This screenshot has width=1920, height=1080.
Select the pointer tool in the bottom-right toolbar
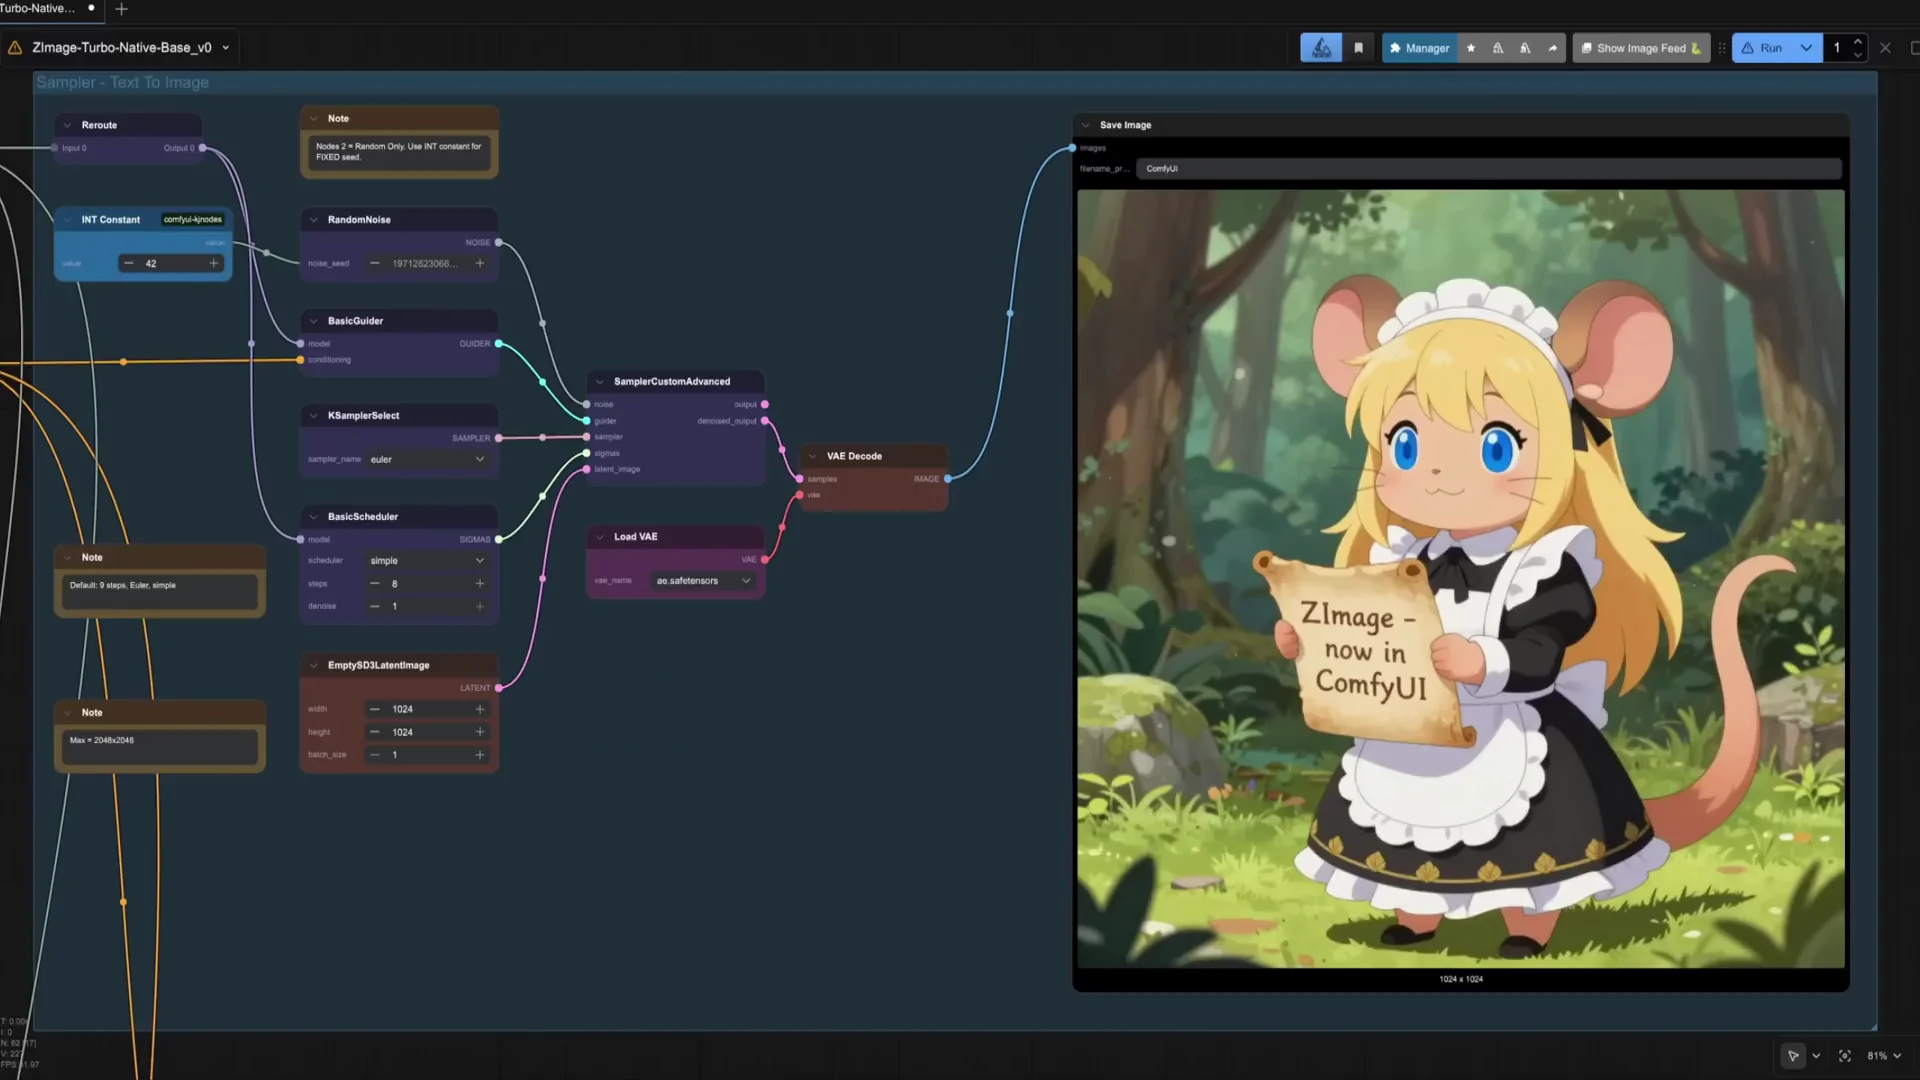1793,1055
